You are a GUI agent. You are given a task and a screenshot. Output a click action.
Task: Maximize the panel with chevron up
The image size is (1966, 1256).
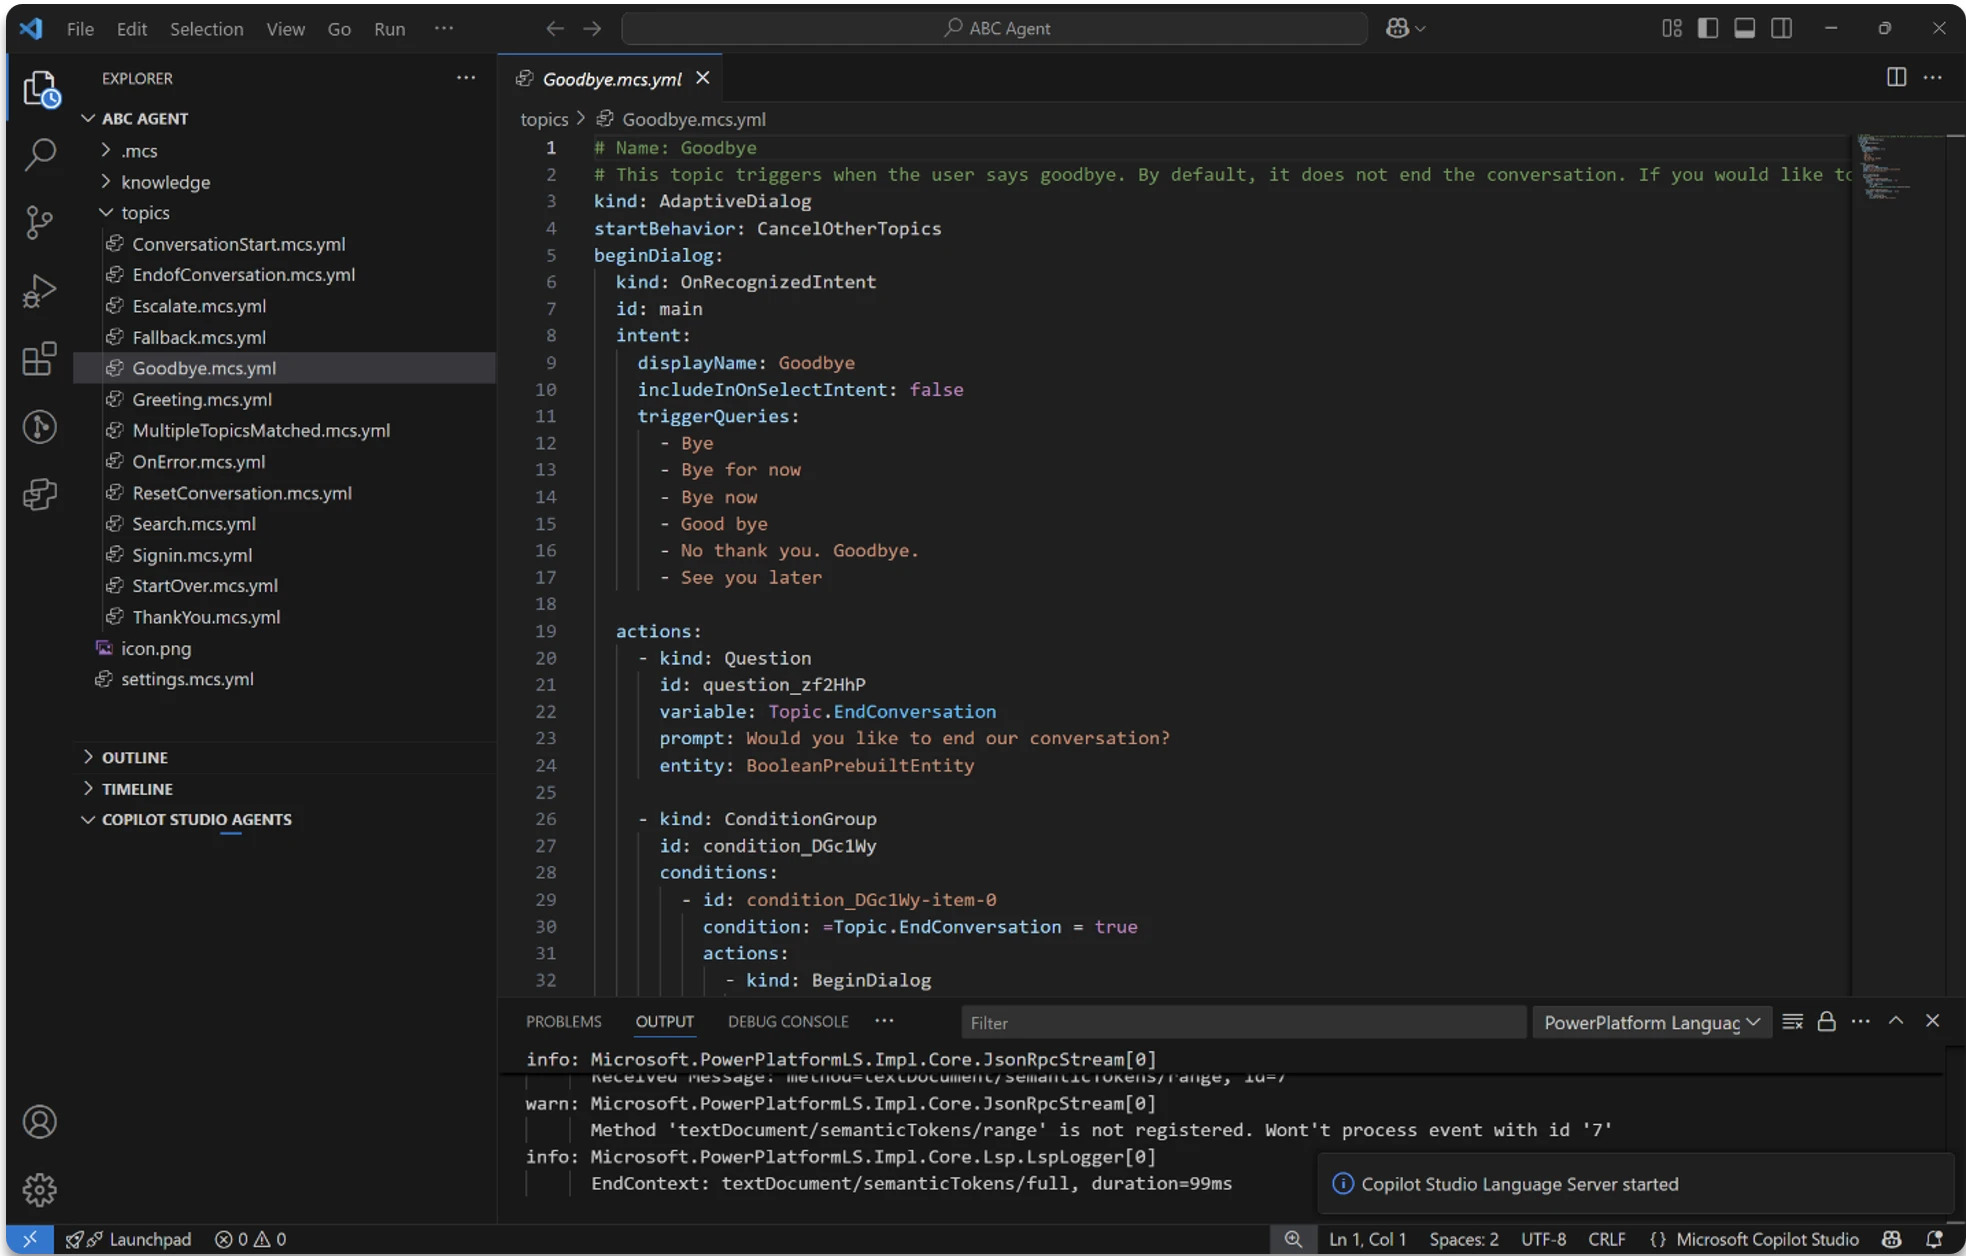click(x=1896, y=1021)
